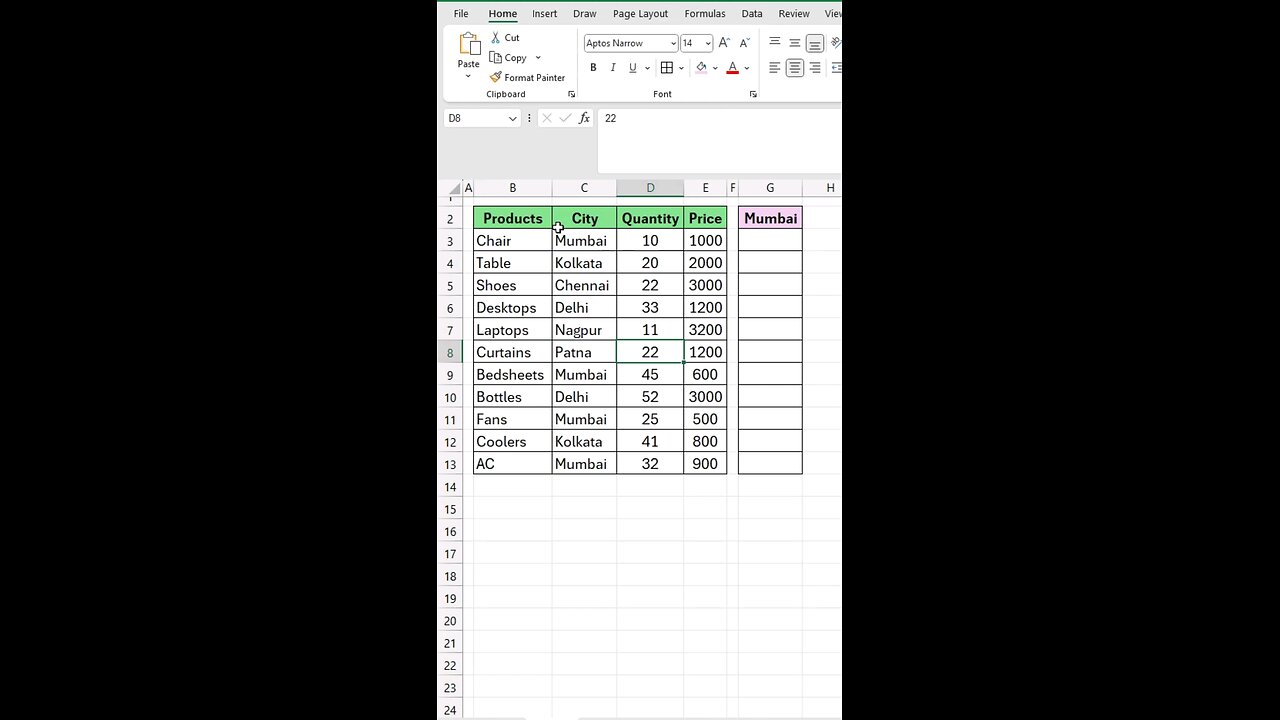Viewport: 1280px width, 720px height.
Task: Select the AC cell
Action: tap(513, 464)
